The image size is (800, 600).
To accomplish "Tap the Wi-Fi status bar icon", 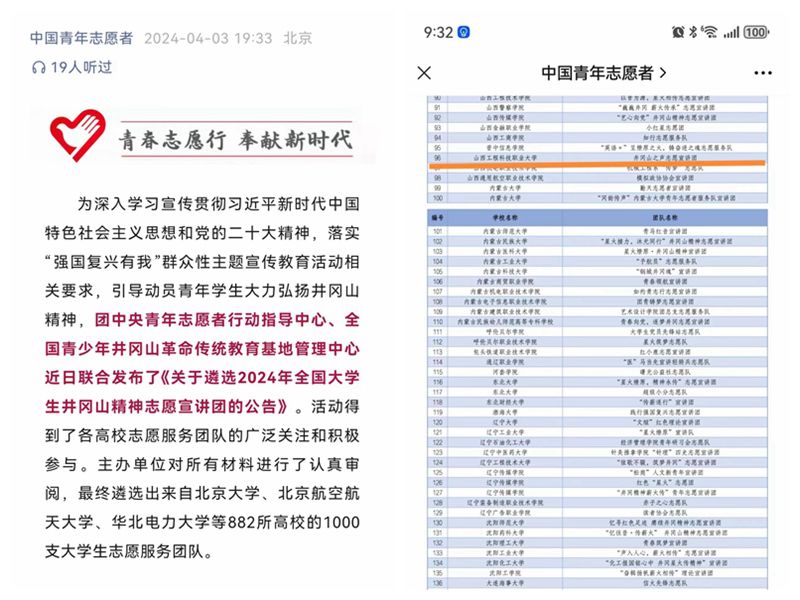I will (x=710, y=32).
